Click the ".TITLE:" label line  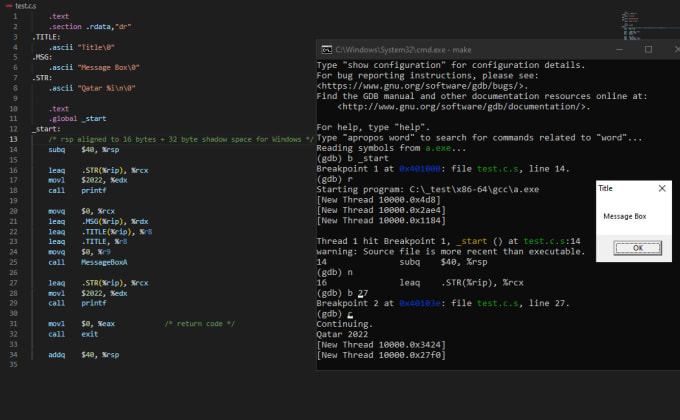coord(46,37)
